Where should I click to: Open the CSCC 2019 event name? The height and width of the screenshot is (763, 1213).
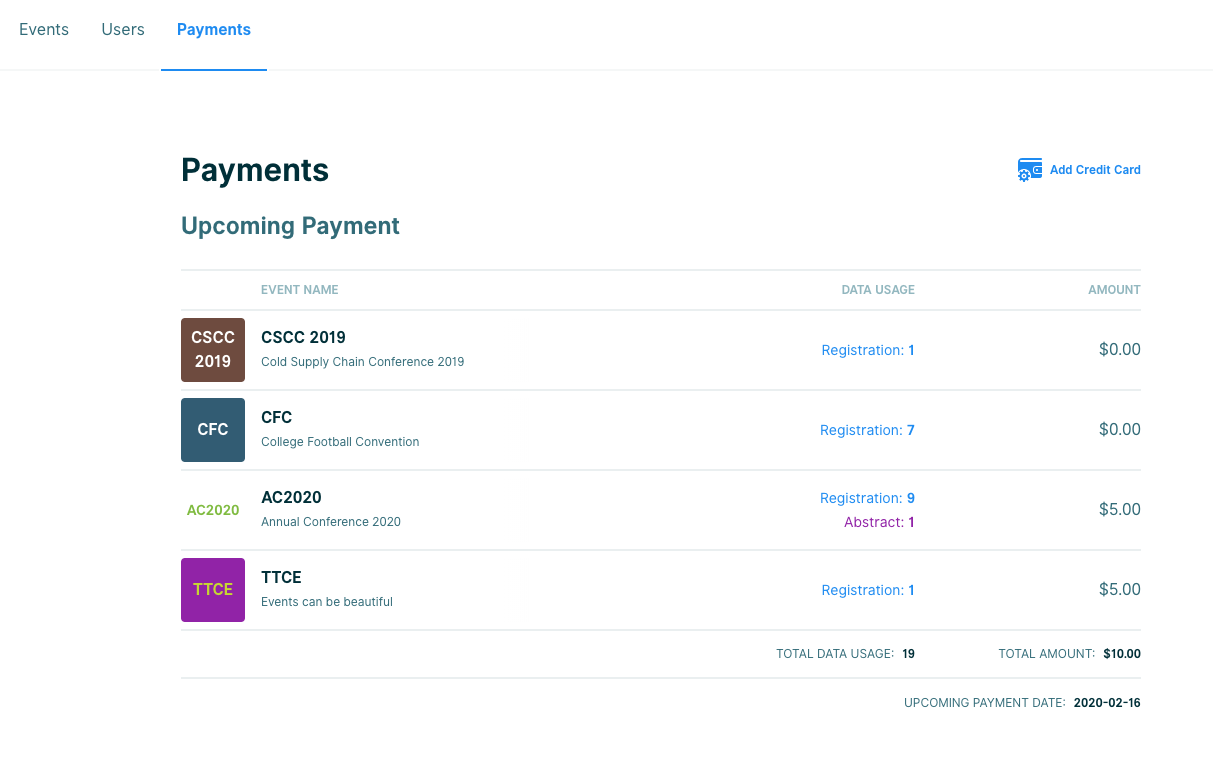pos(303,338)
